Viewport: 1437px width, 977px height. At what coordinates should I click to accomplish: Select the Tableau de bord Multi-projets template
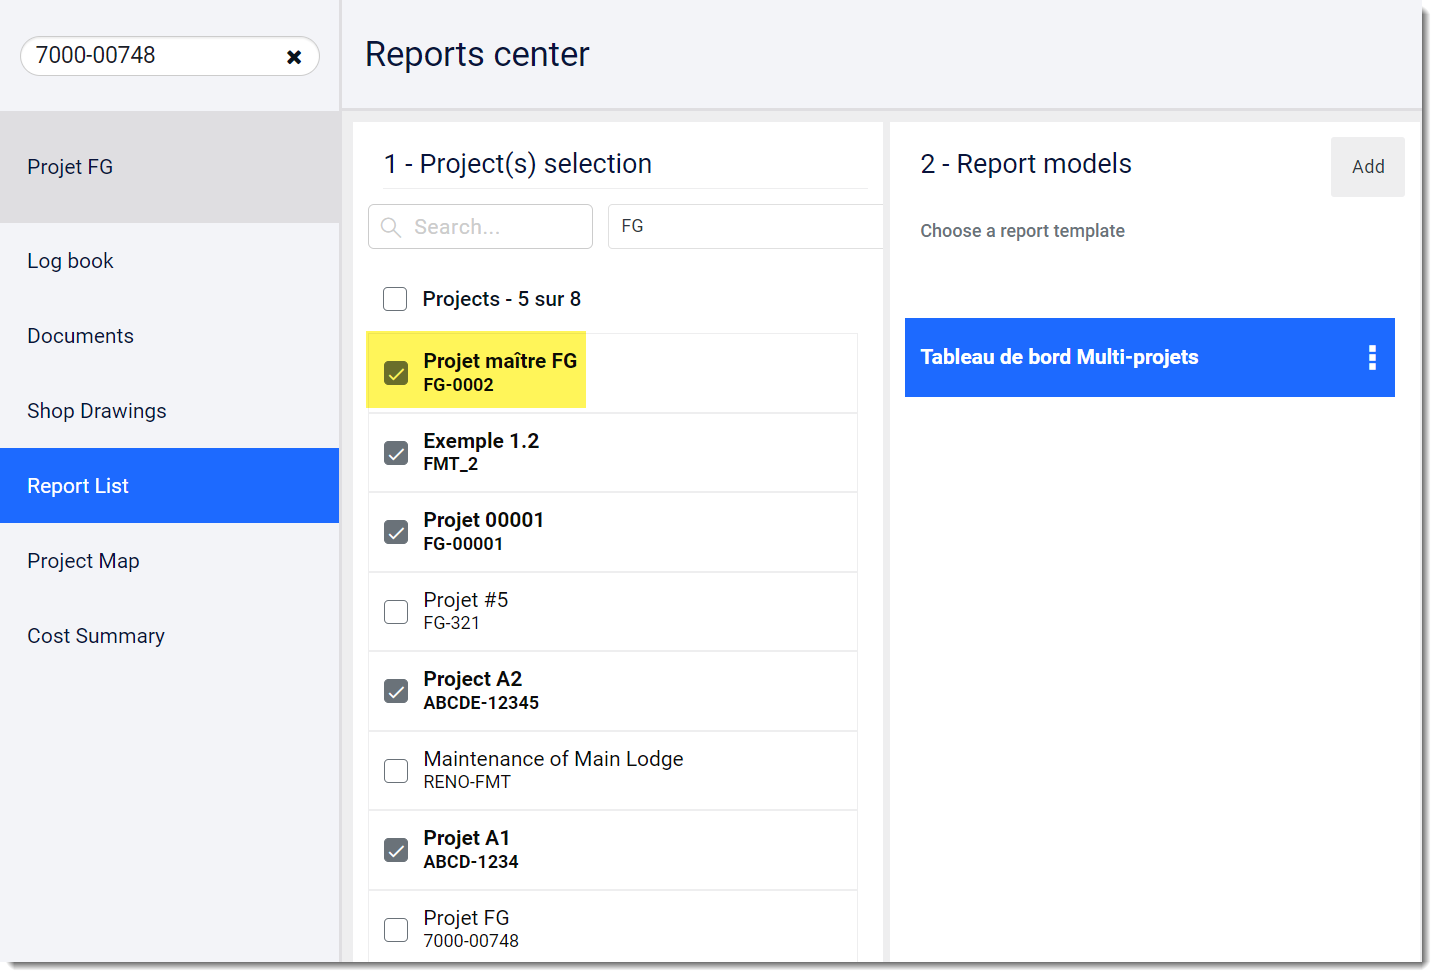(x=1100, y=357)
